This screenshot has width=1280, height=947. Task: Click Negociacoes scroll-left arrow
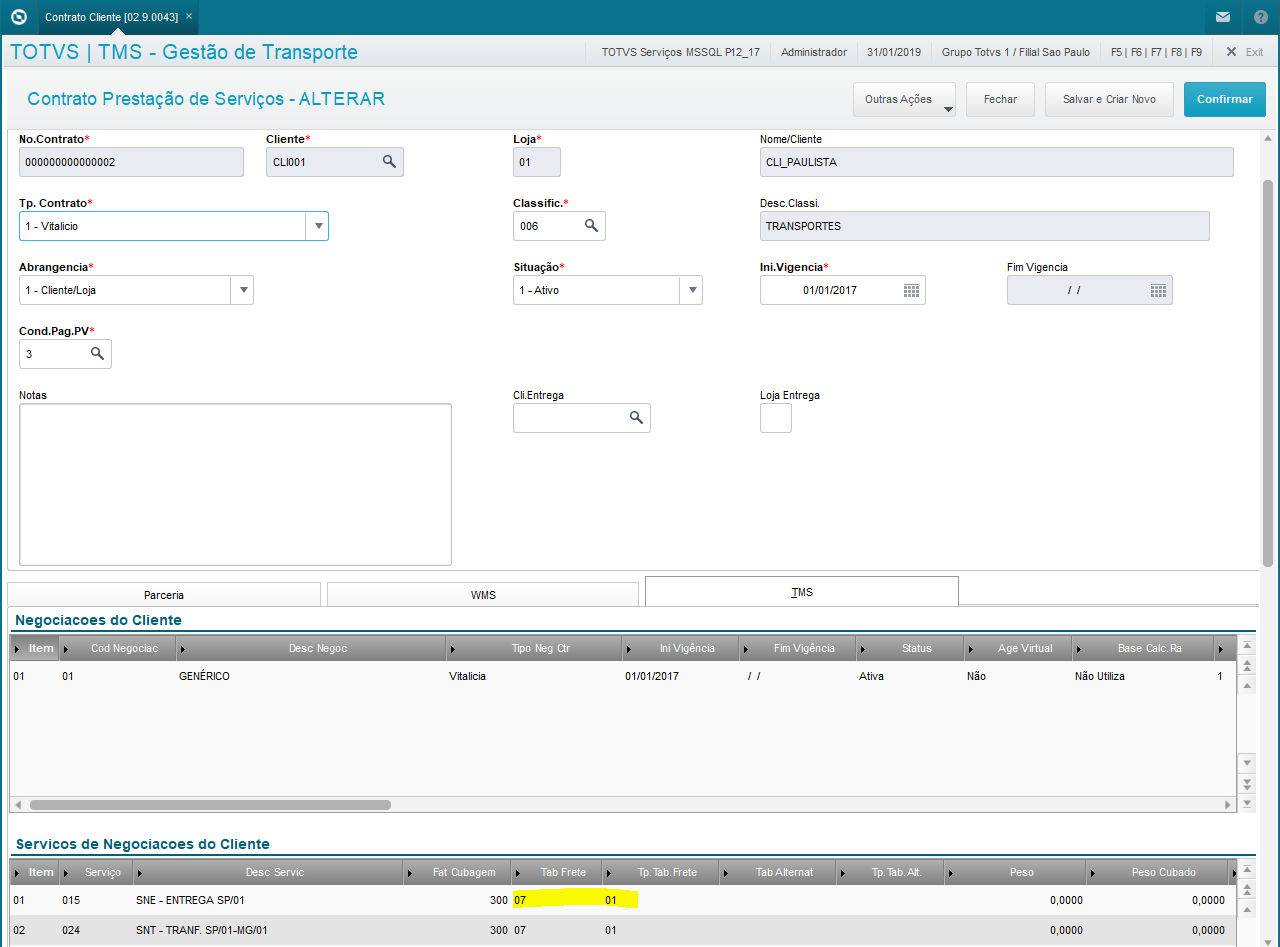click(18, 804)
